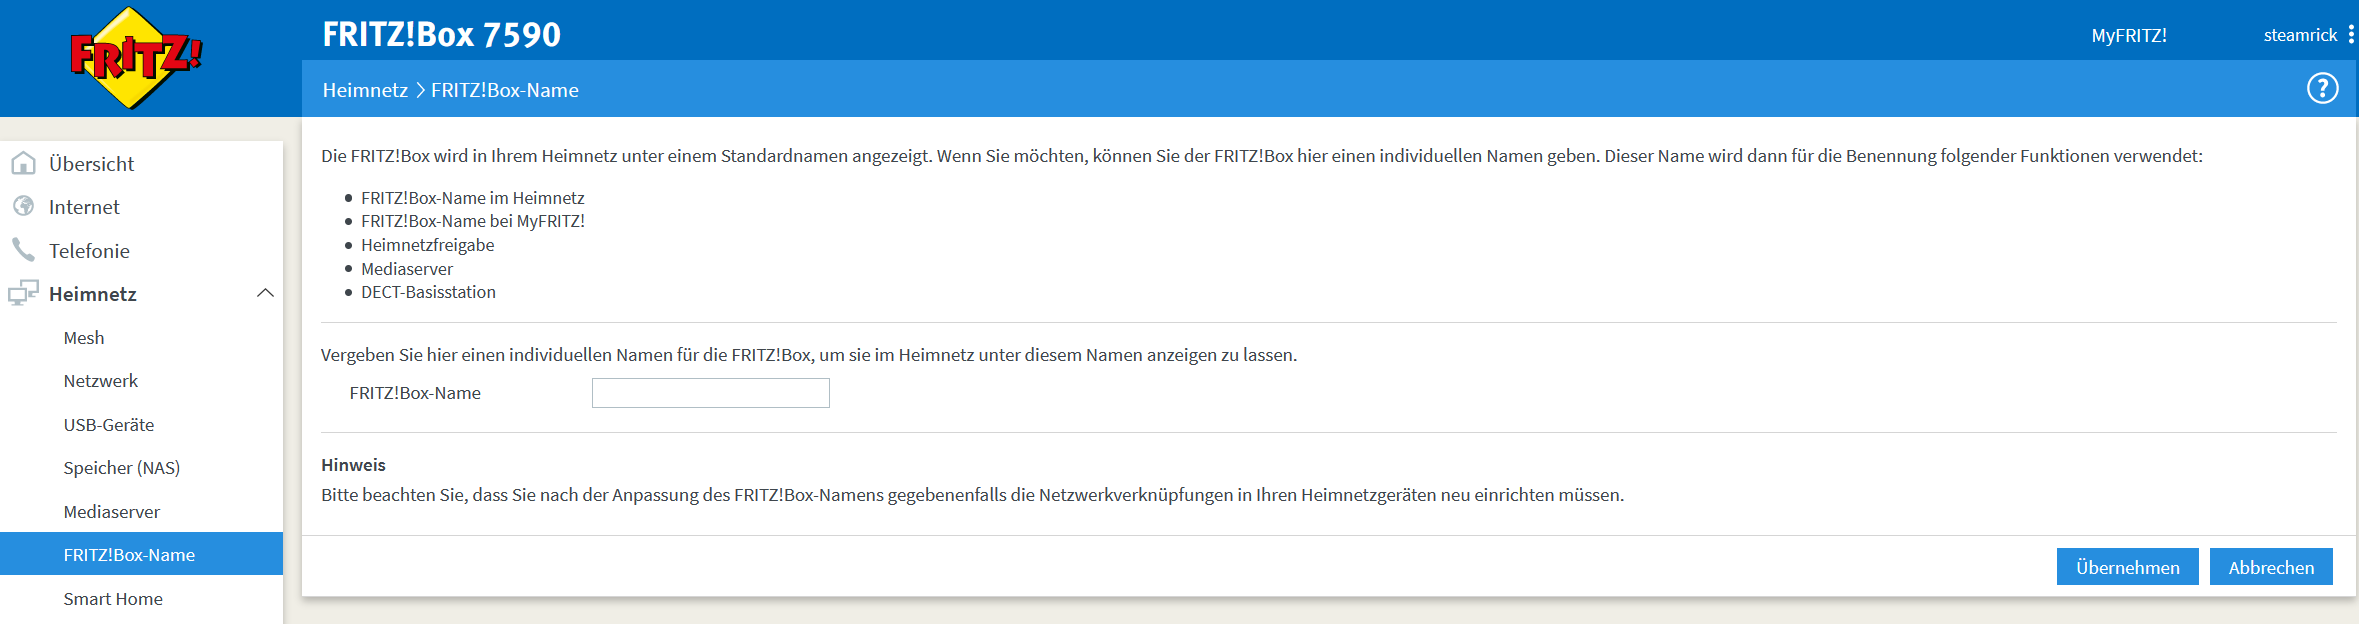Screen dimensions: 2359x624
Task: Click the Heimnetz breadcrumb link
Action: point(365,90)
